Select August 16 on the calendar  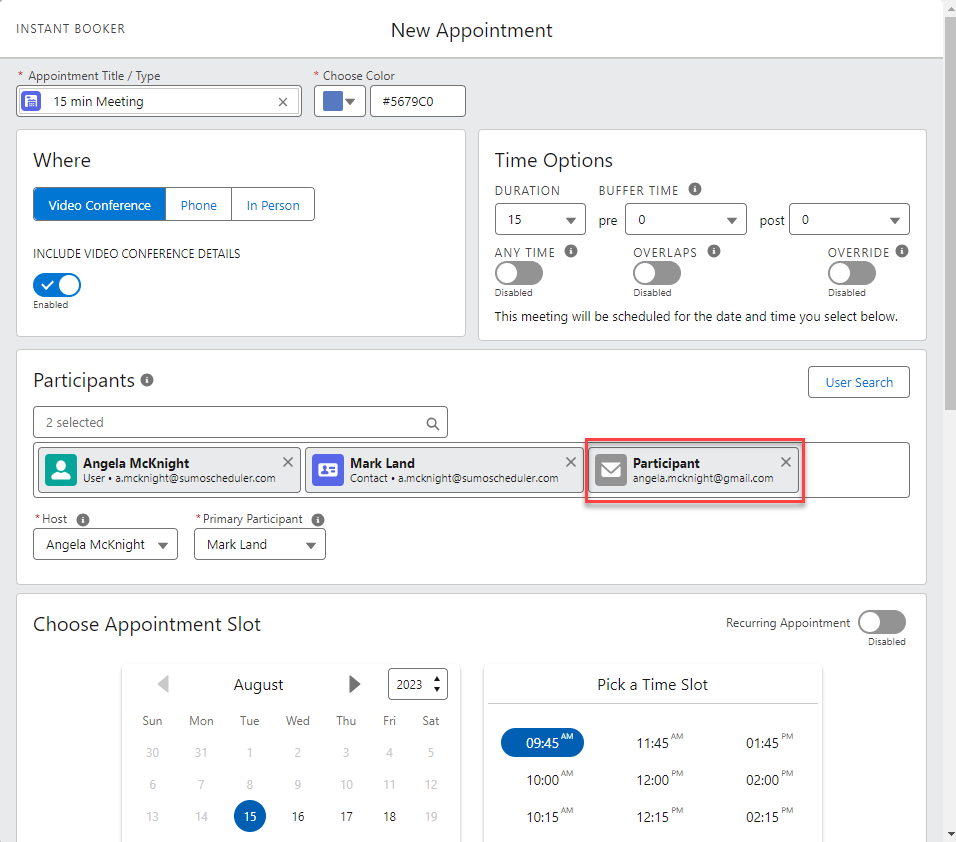[298, 817]
